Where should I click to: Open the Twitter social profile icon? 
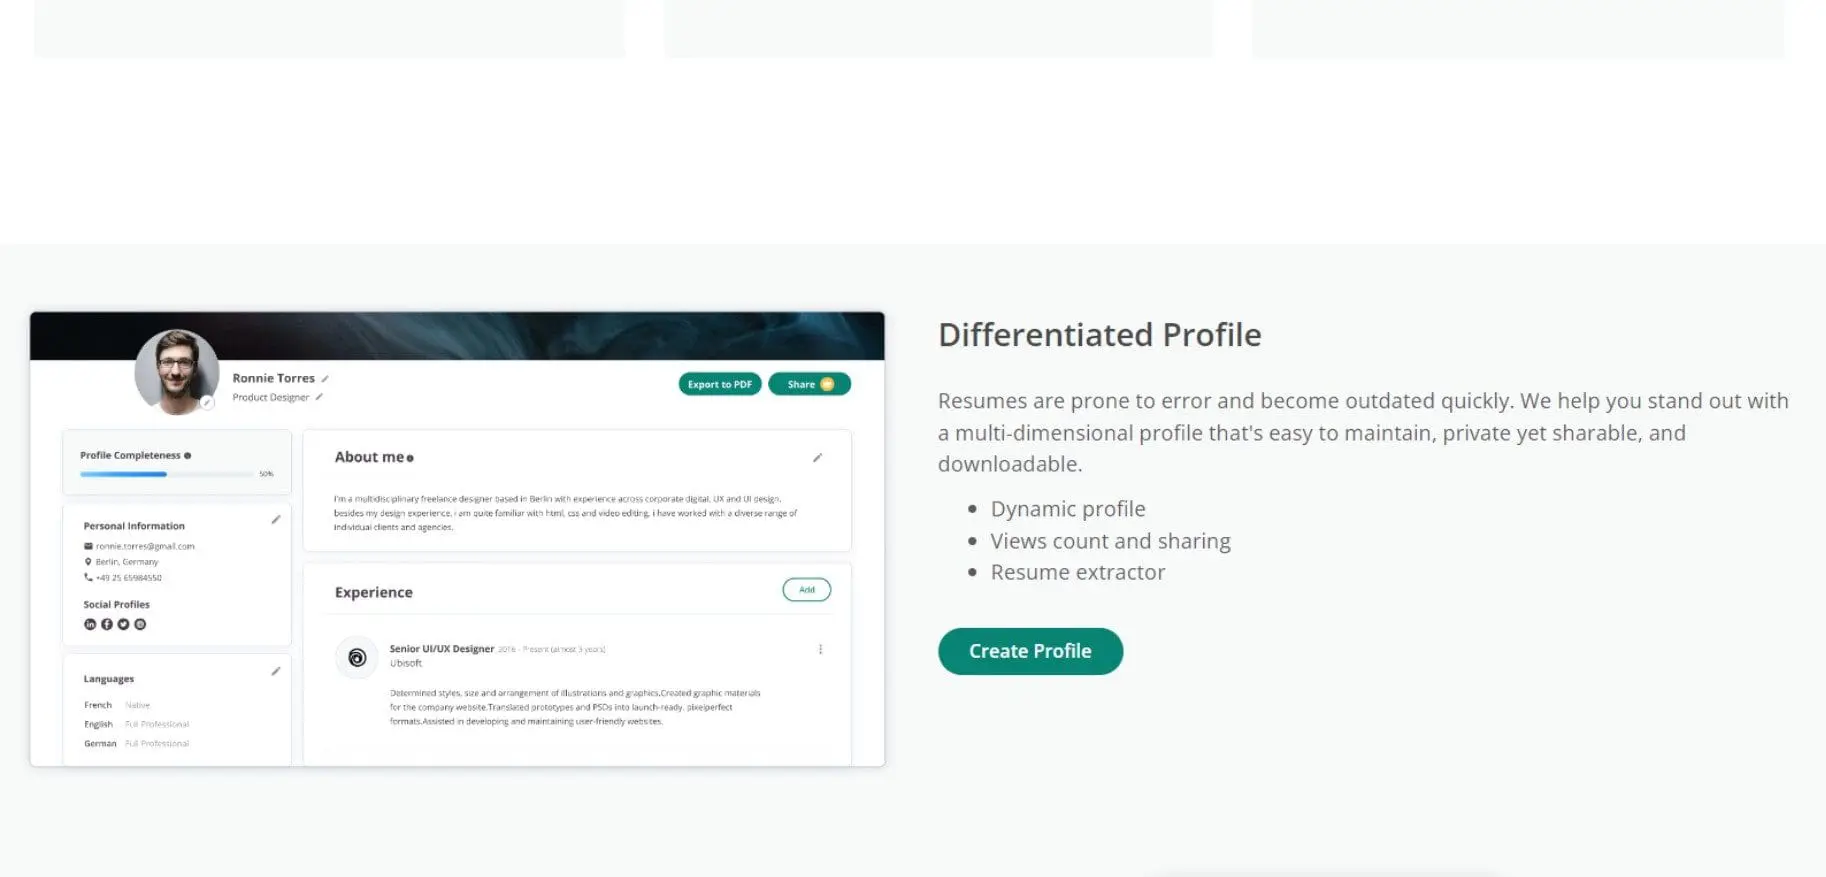(x=123, y=624)
